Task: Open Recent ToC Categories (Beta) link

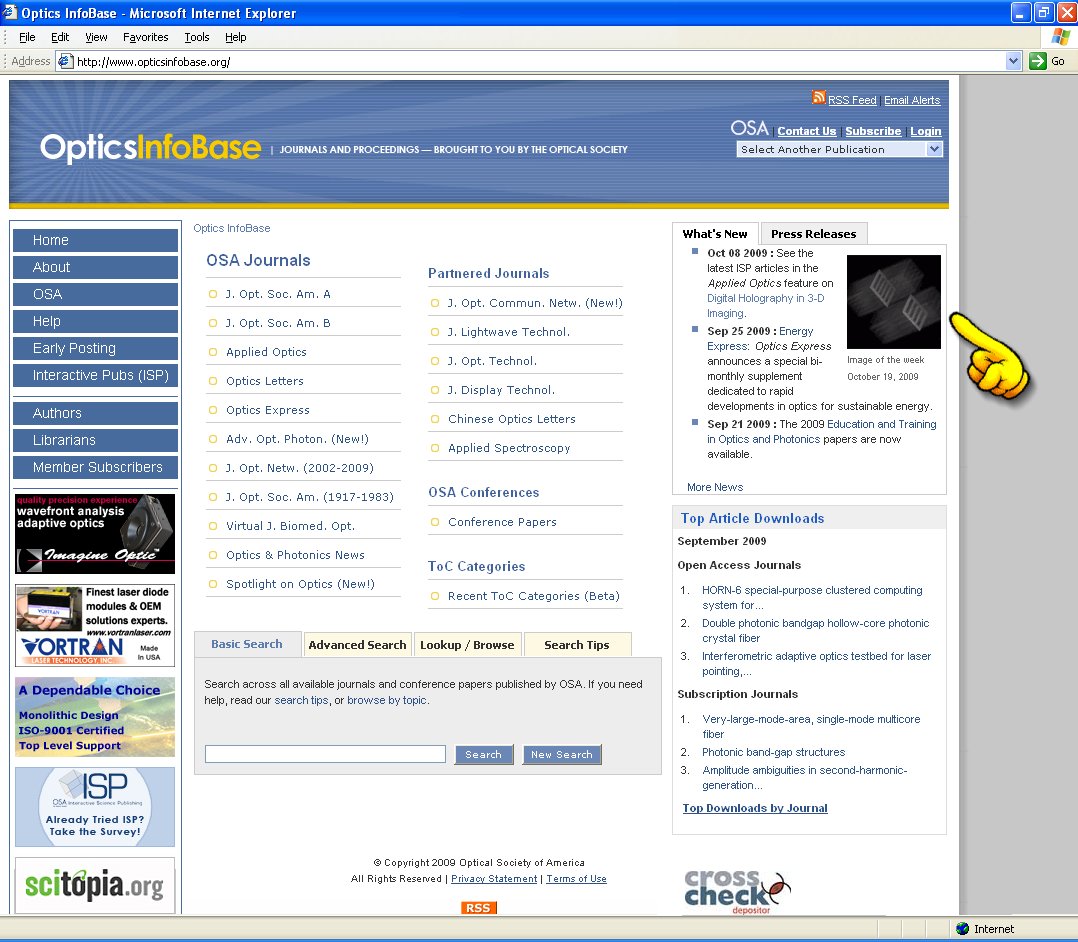Action: pyautogui.click(x=534, y=596)
